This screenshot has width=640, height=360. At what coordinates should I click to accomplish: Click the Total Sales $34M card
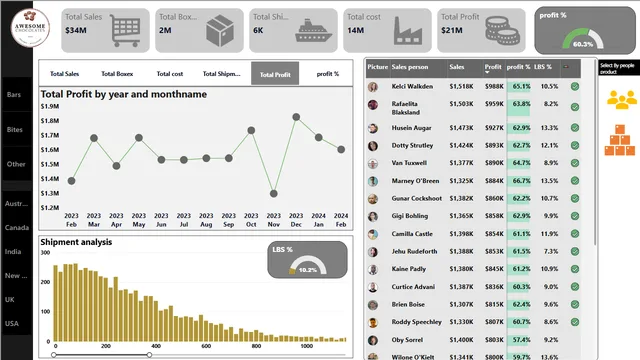tap(105, 31)
